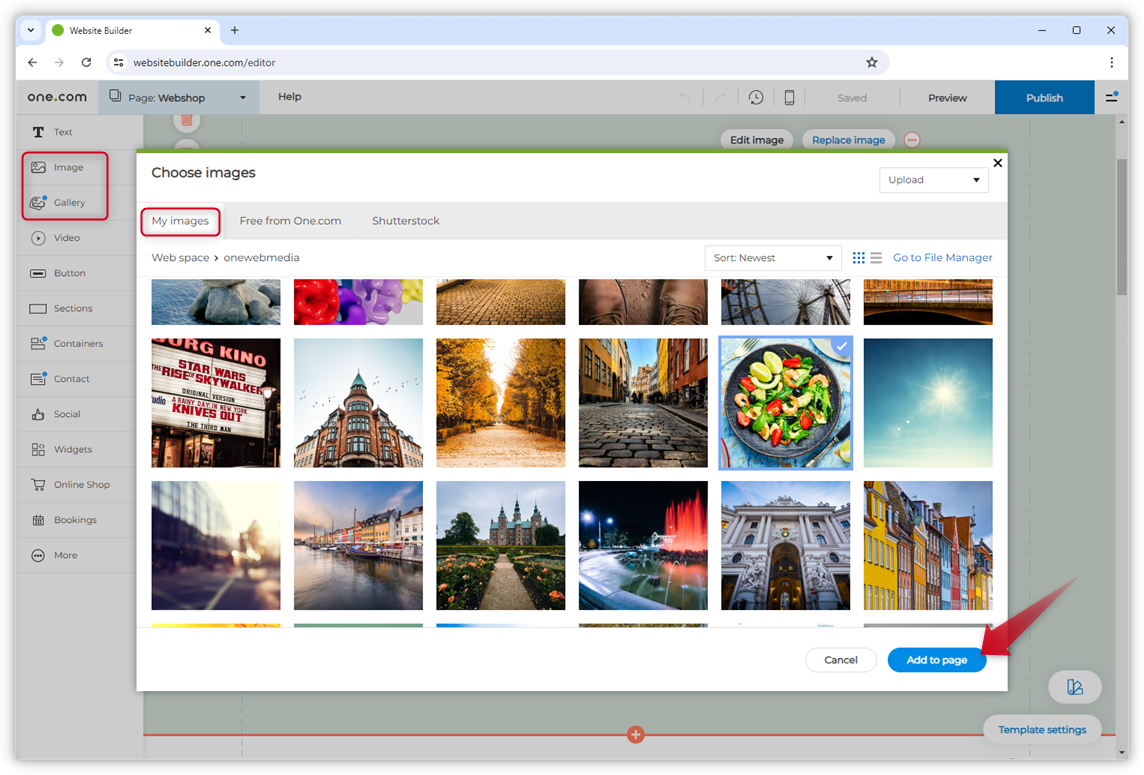Deselect the checked salad image checkmark
Viewport: 1144px width, 775px height.
tap(841, 347)
